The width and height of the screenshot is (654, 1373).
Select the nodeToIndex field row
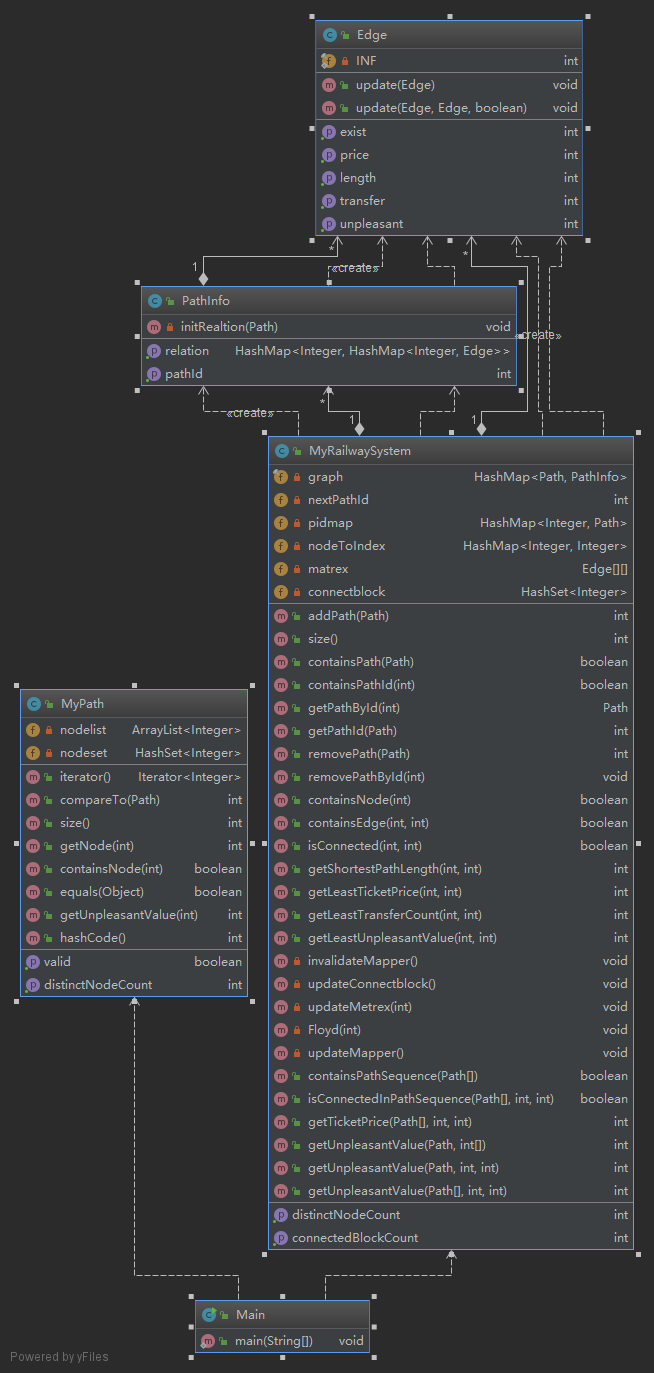451,546
